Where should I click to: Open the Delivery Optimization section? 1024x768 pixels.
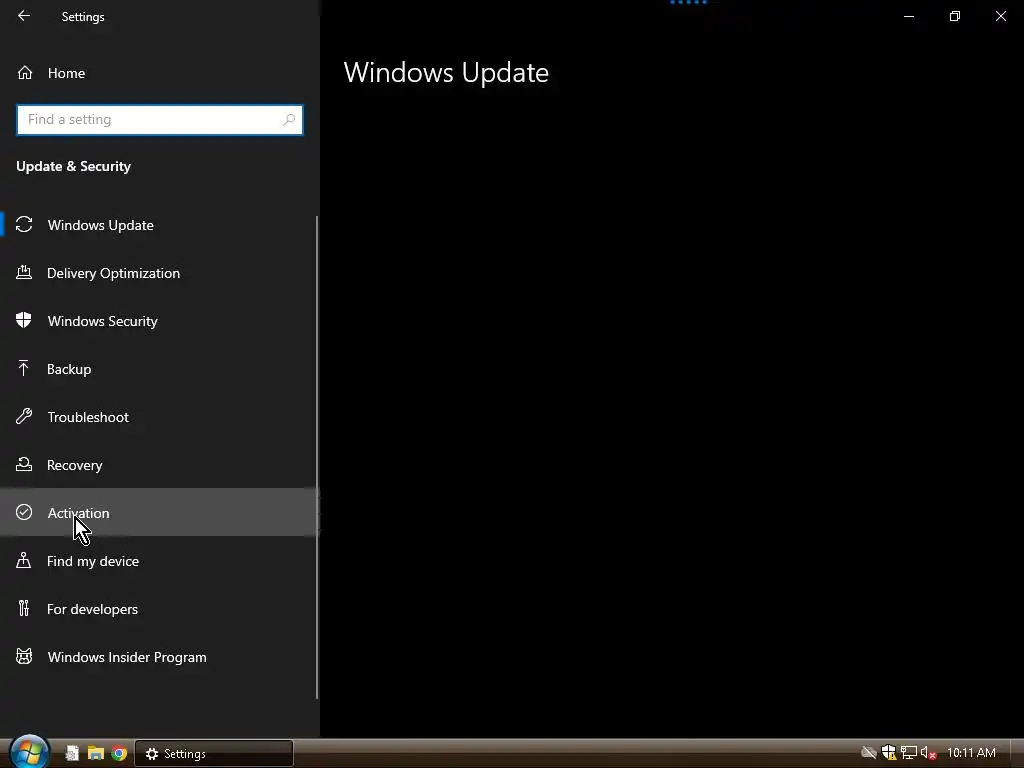click(159, 273)
